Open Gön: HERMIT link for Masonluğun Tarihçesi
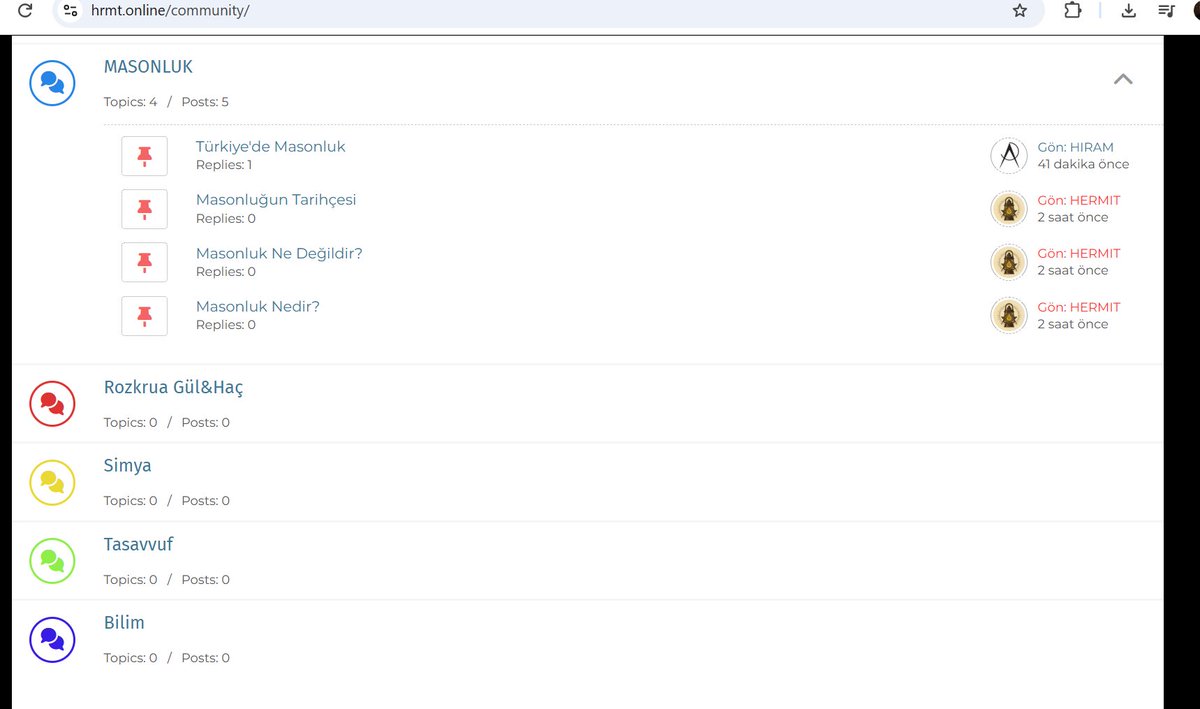Image resolution: width=1200 pixels, height=709 pixels. tap(1079, 200)
